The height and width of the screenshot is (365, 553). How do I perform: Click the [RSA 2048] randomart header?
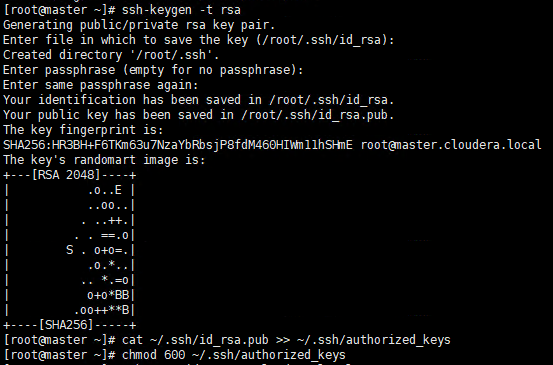pyautogui.click(x=66, y=175)
